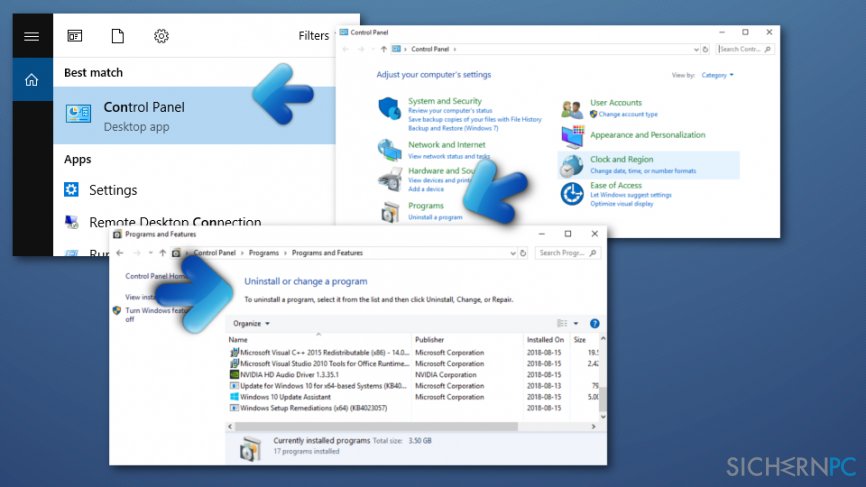Open System and Security category
The image size is (866, 487).
[x=445, y=101]
